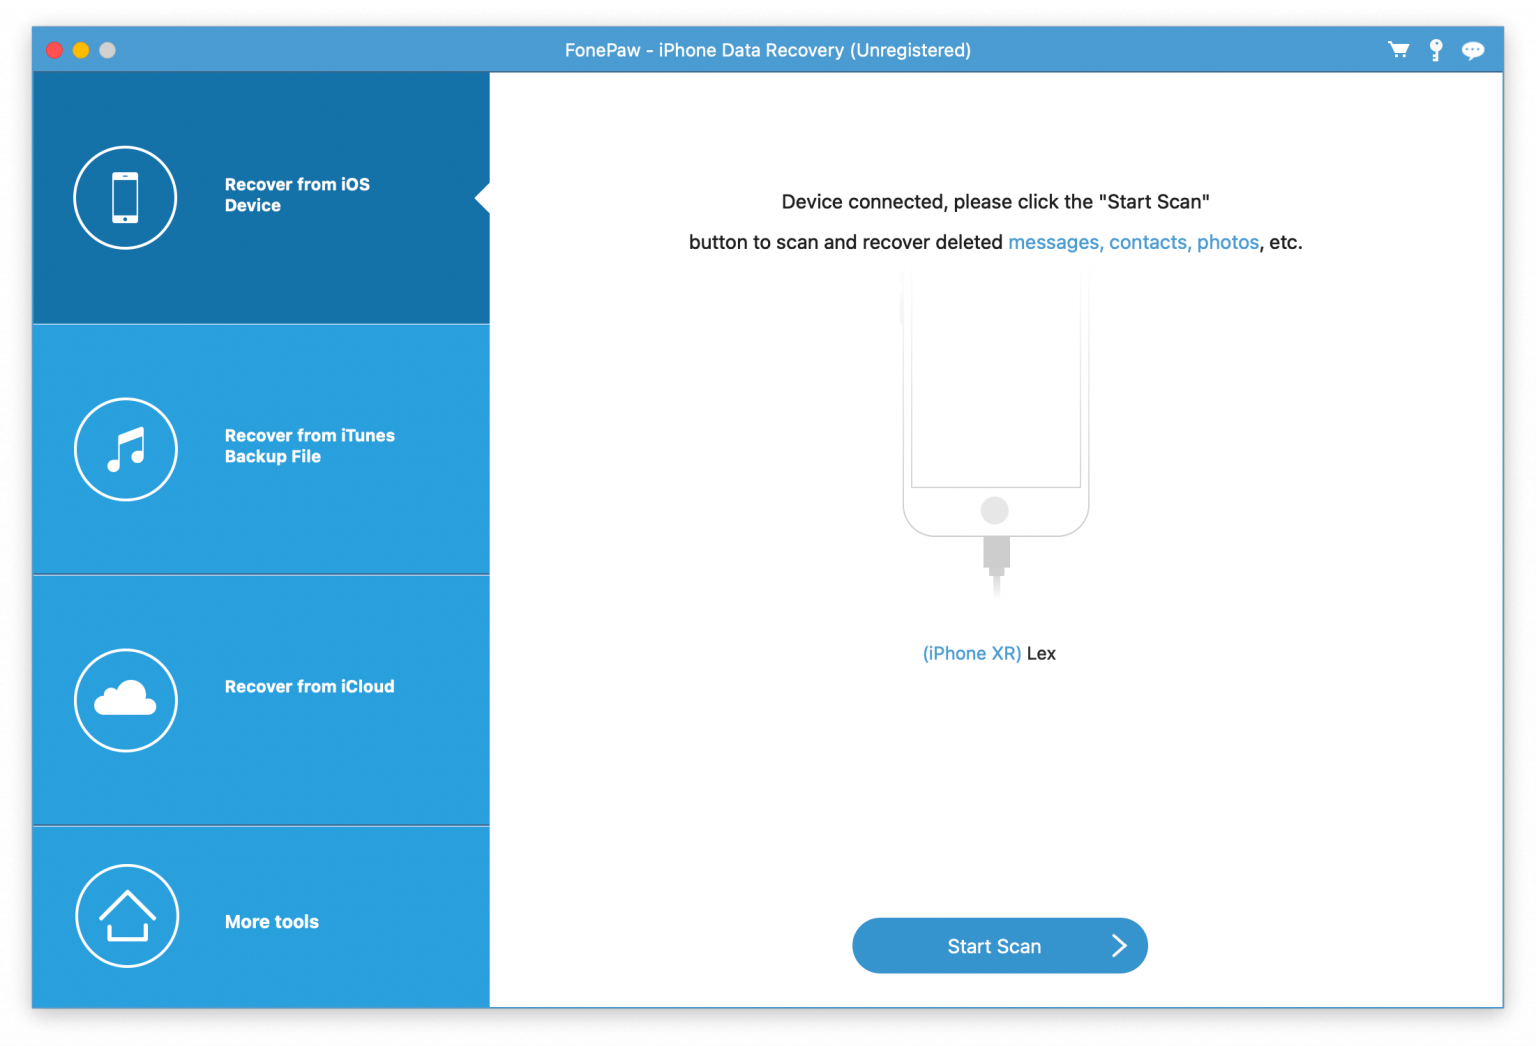This screenshot has height=1046, width=1536.
Task: Click the iPhone icon beside Recover from iOS Device
Action: click(125, 197)
